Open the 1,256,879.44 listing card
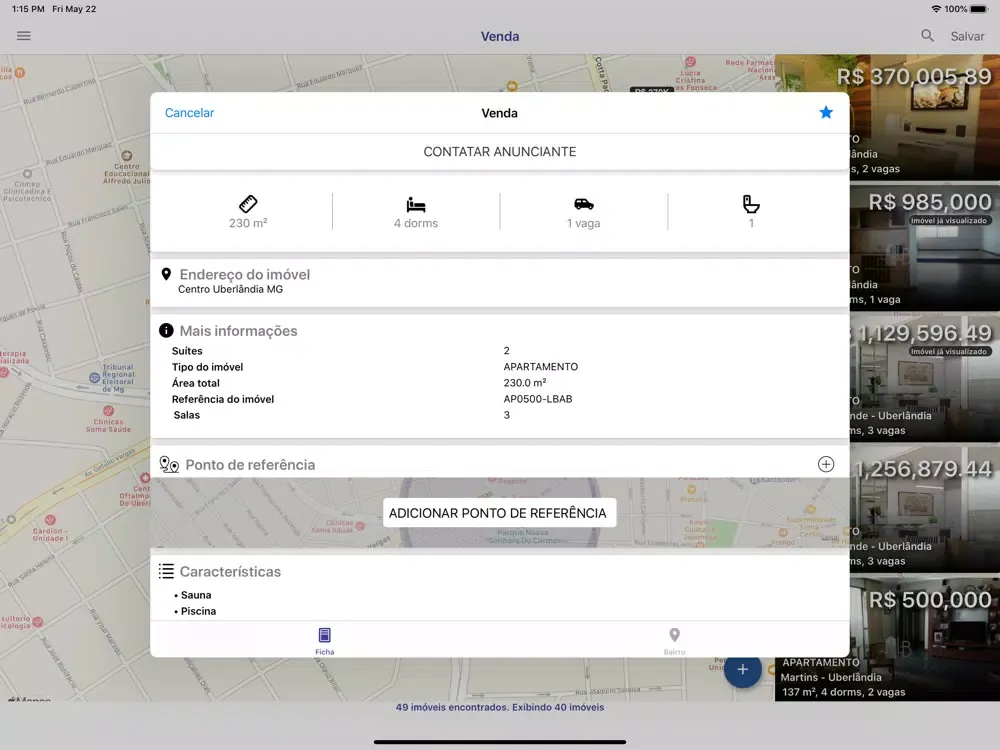 [x=925, y=509]
